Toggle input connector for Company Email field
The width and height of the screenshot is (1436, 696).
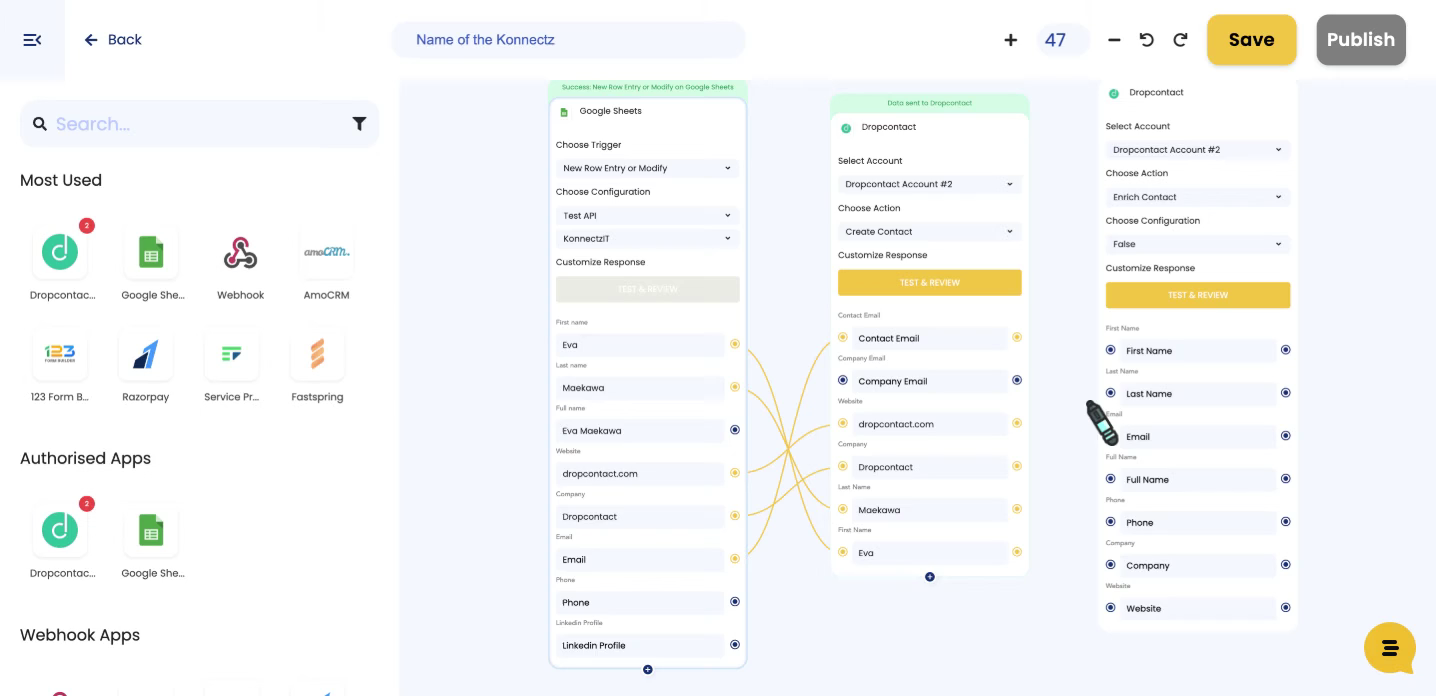pyautogui.click(x=843, y=380)
